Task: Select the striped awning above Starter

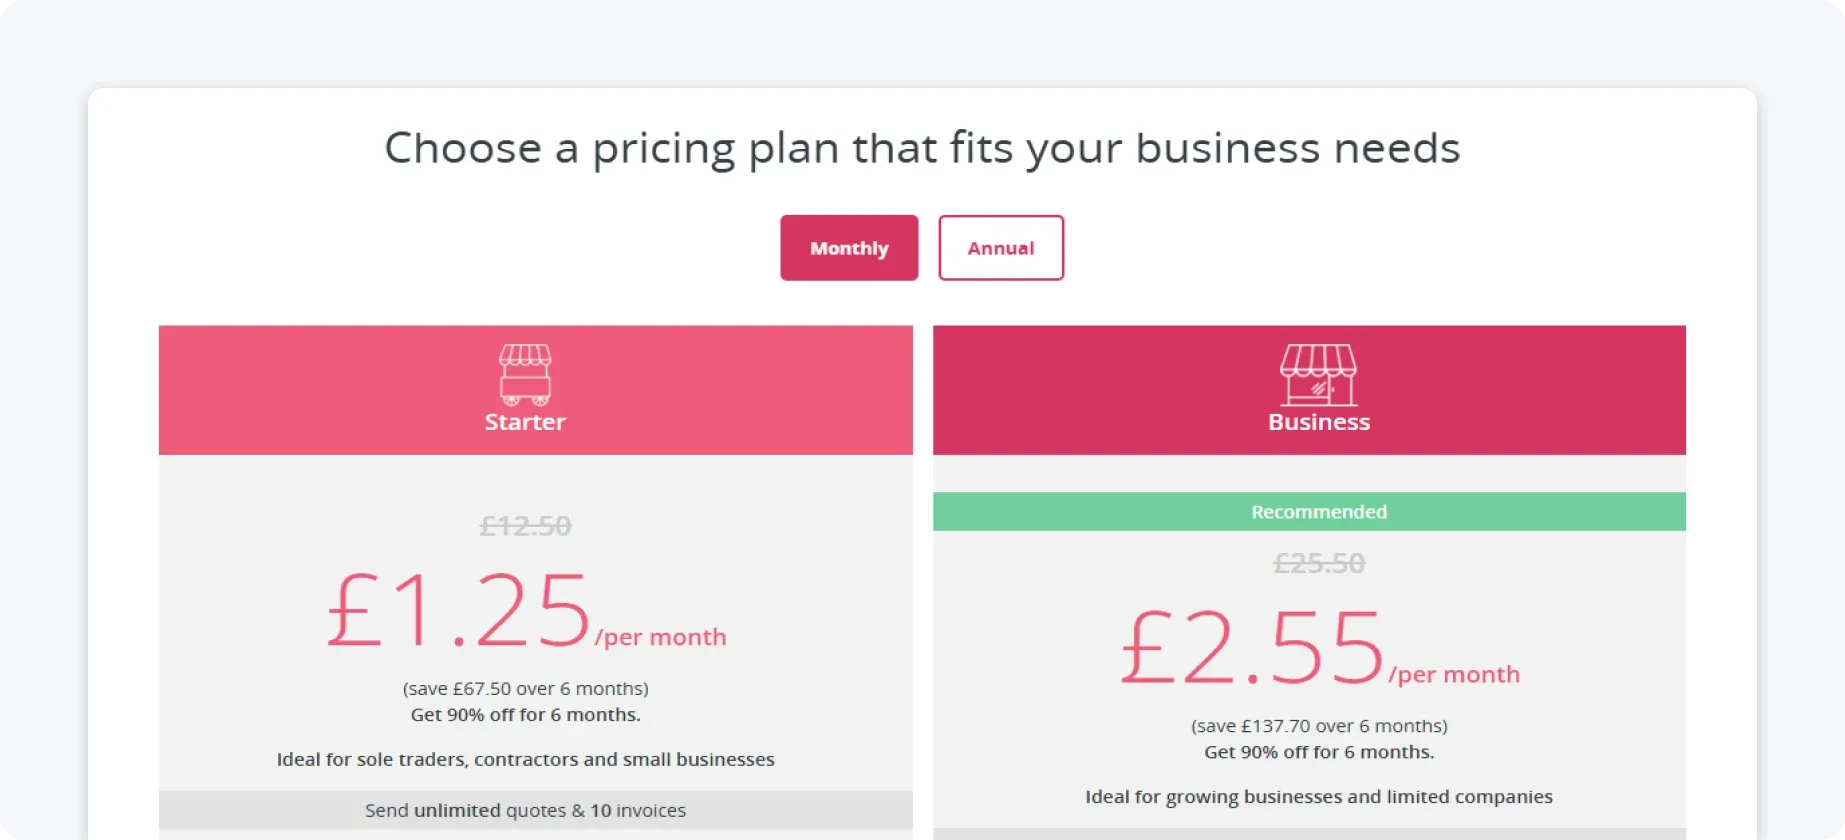Action: tap(524, 355)
